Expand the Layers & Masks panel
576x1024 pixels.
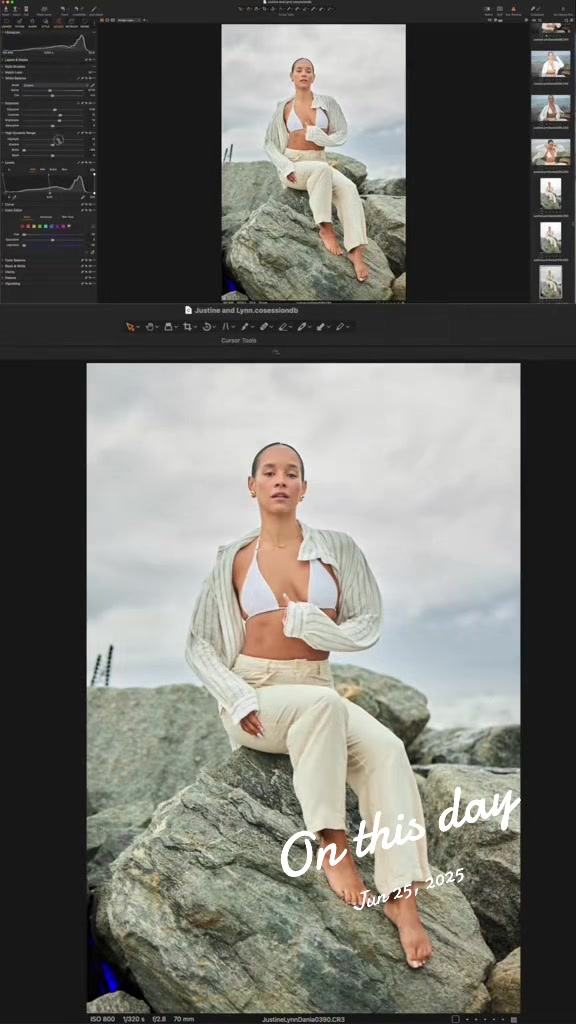pos(2,60)
